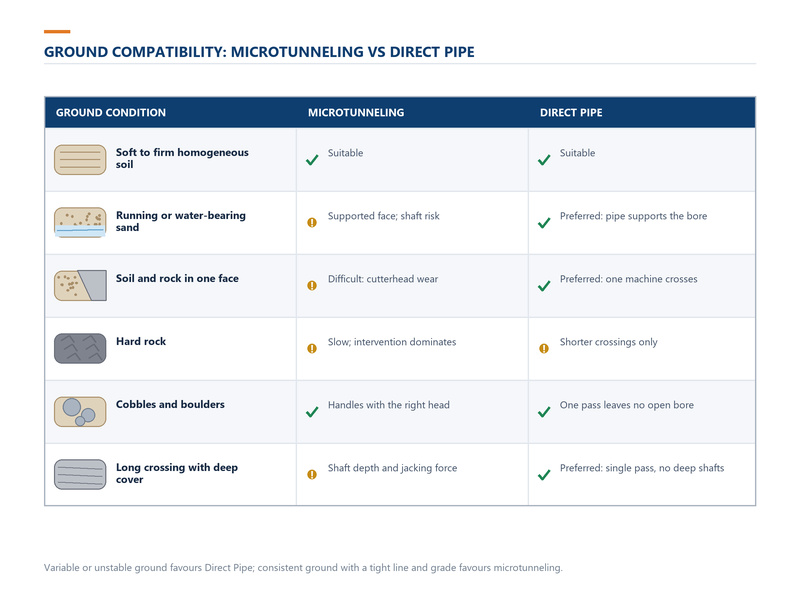Click the 'Shorter crossings only' cell text
Viewport: 800px width, 600px height.
point(609,342)
